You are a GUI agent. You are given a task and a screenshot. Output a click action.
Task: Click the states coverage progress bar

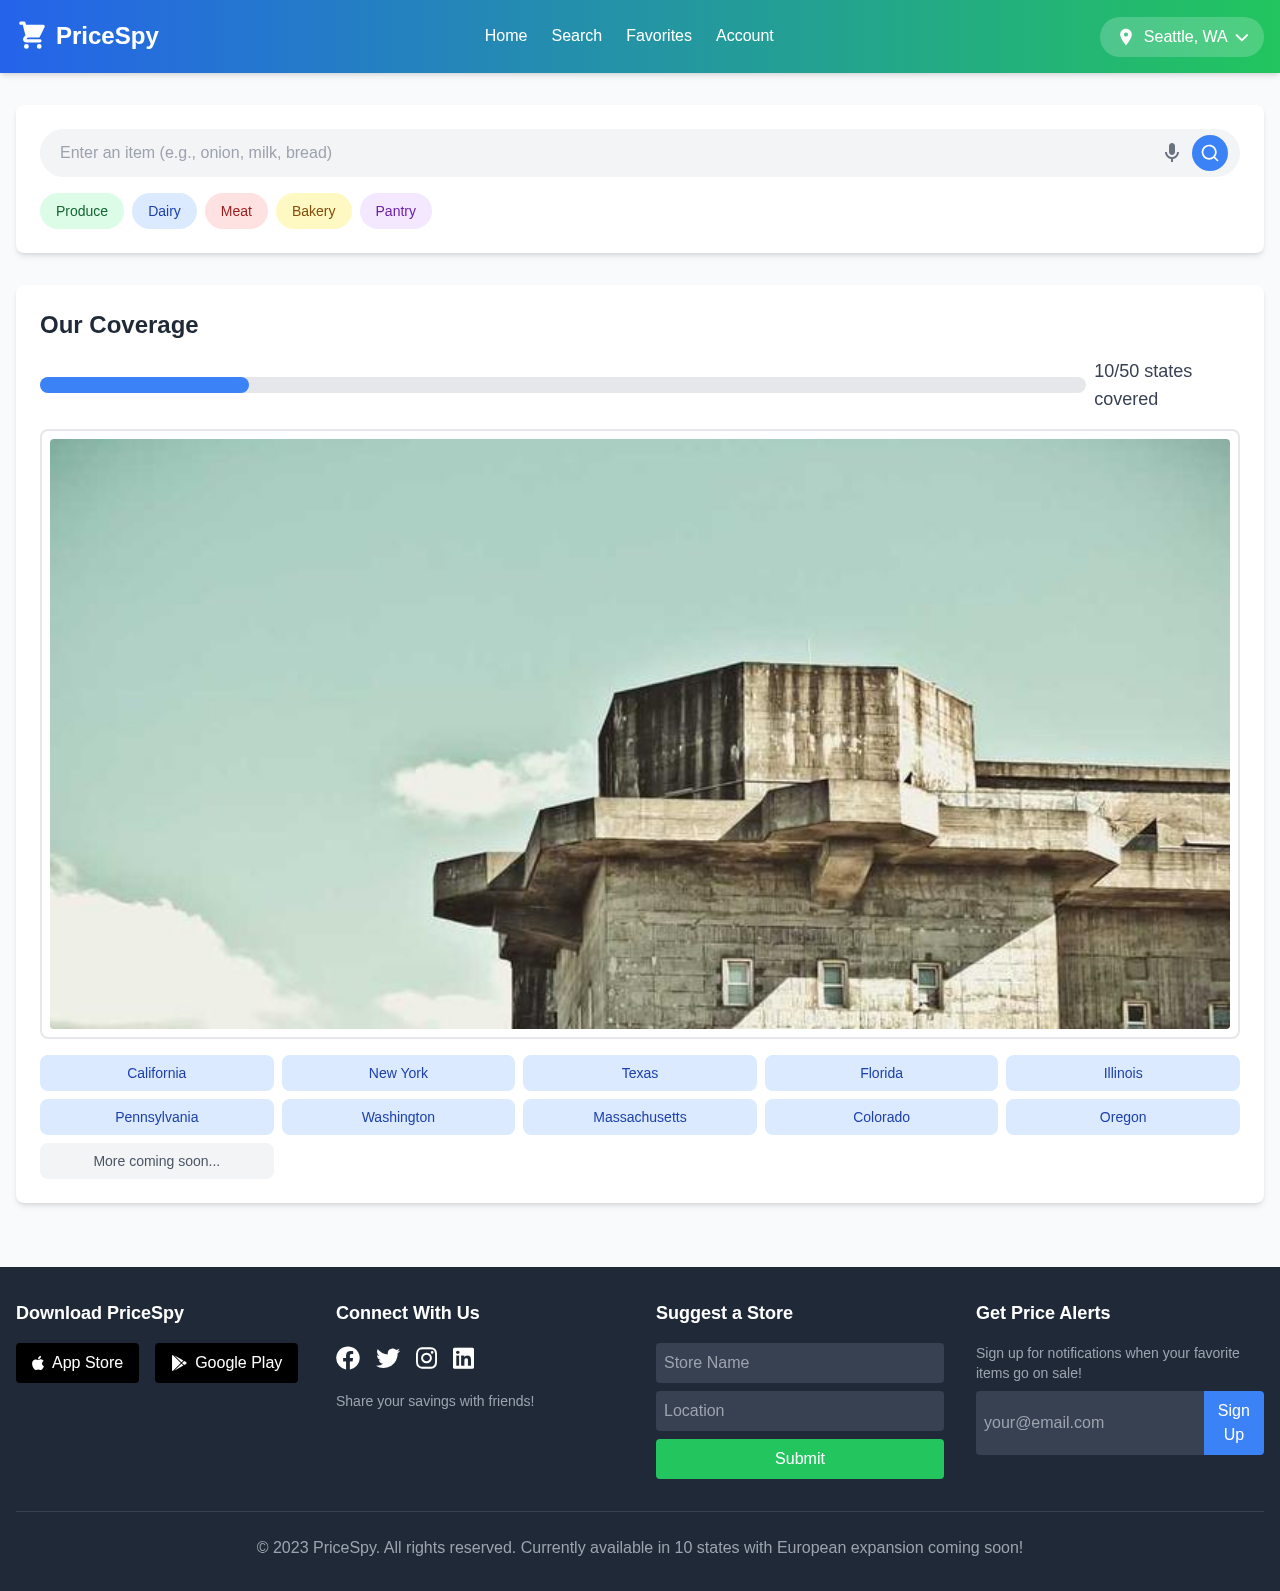click(x=562, y=385)
